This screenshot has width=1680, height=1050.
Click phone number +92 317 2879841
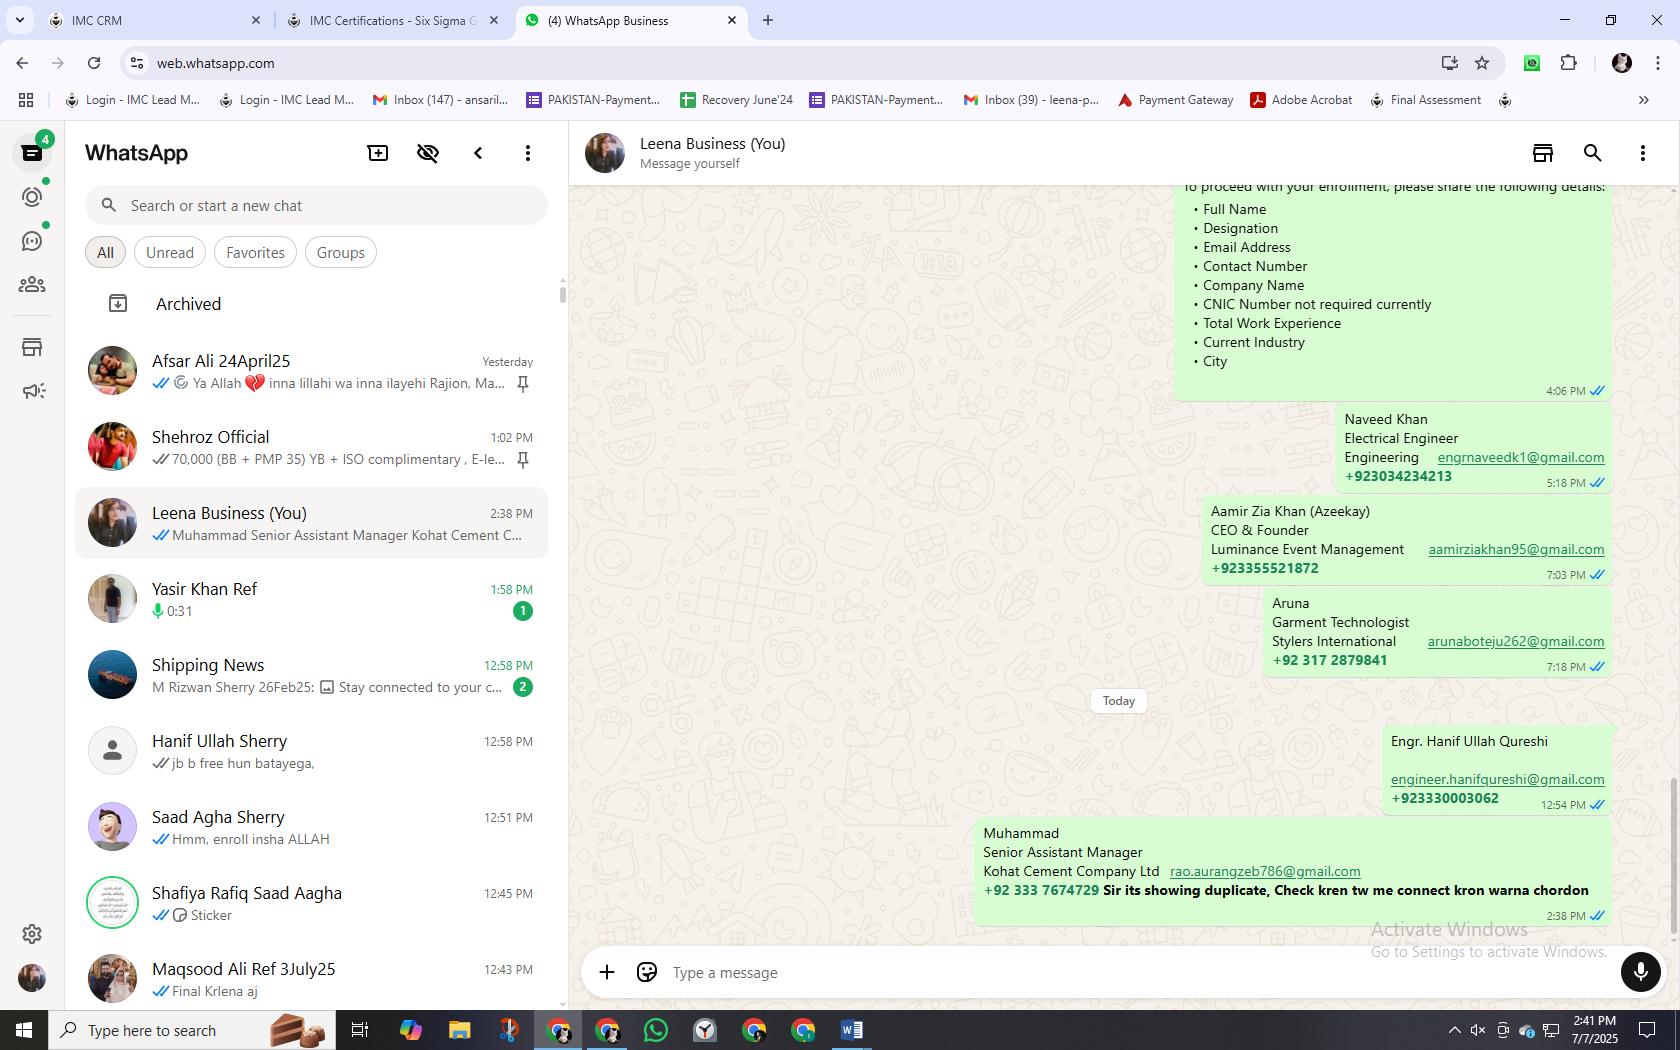[1329, 660]
